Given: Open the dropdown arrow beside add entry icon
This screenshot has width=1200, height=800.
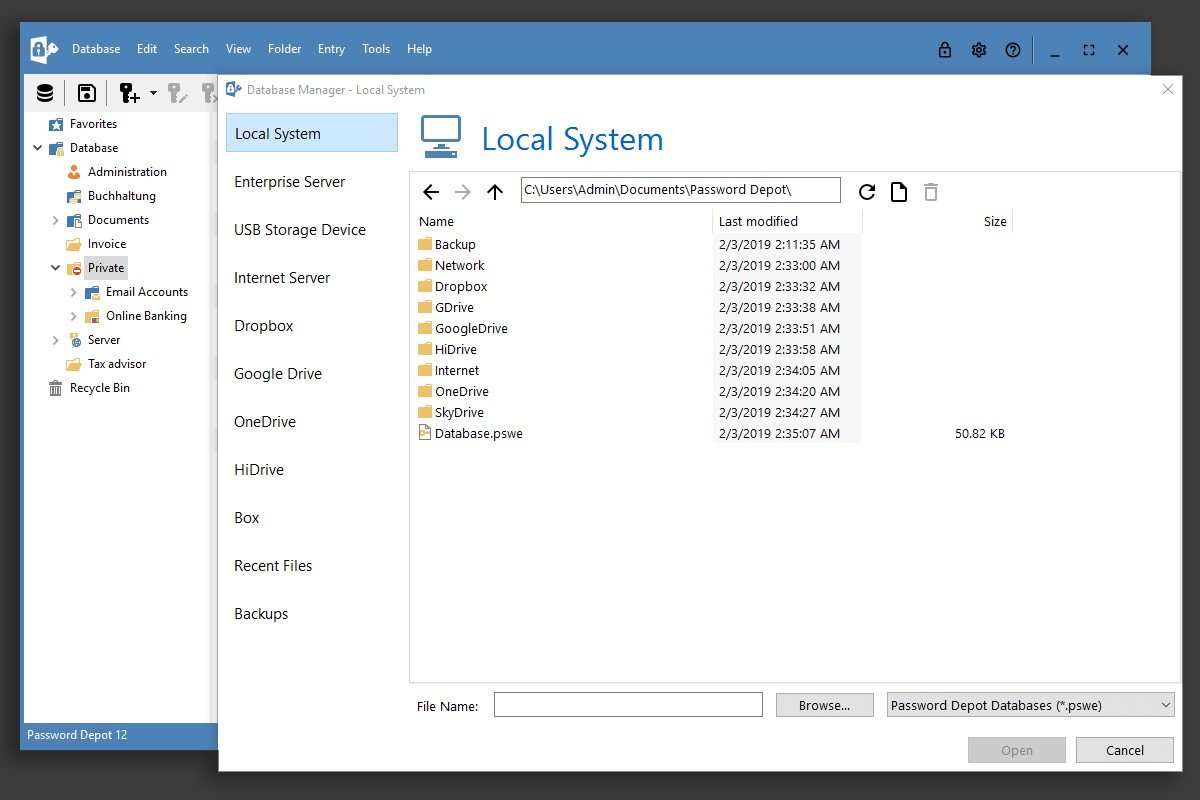Looking at the screenshot, I should [x=153, y=93].
